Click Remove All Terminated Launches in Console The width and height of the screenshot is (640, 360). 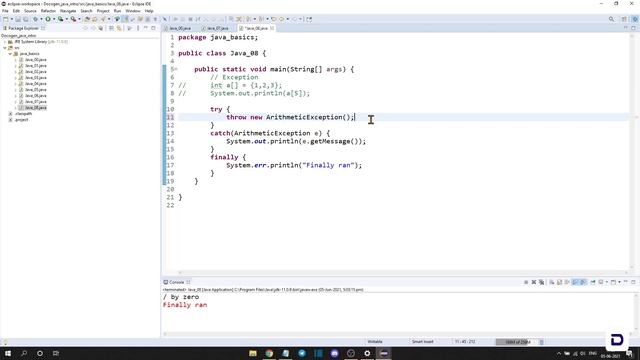point(542,282)
